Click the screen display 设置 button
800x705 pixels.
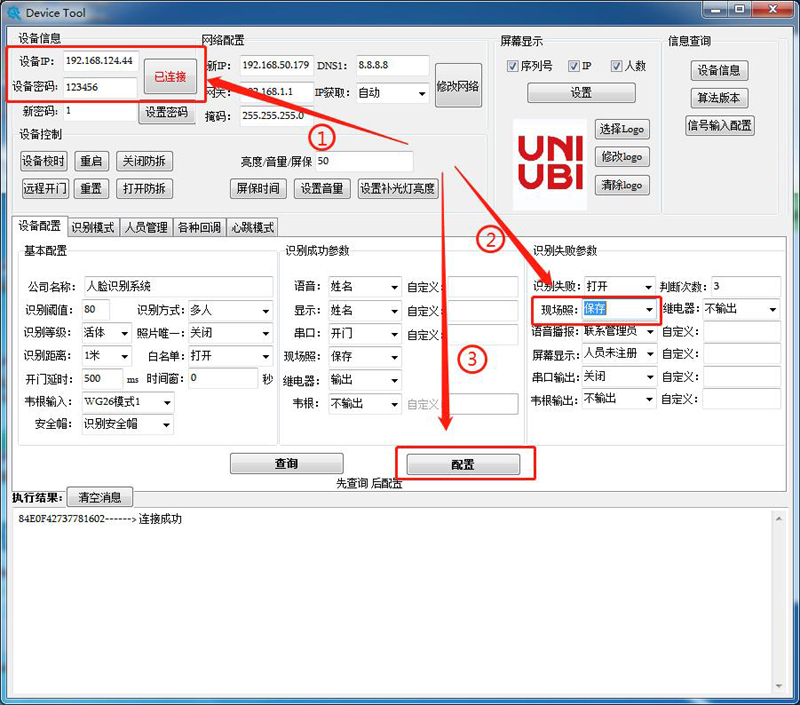coord(581,93)
